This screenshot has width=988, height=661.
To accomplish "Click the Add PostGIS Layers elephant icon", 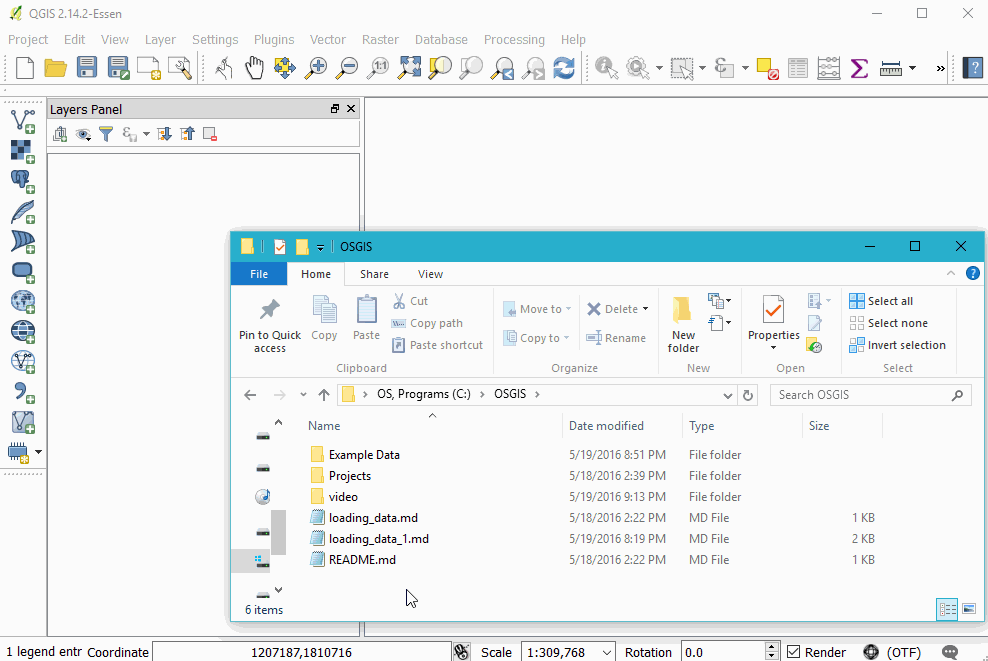I will (23, 181).
